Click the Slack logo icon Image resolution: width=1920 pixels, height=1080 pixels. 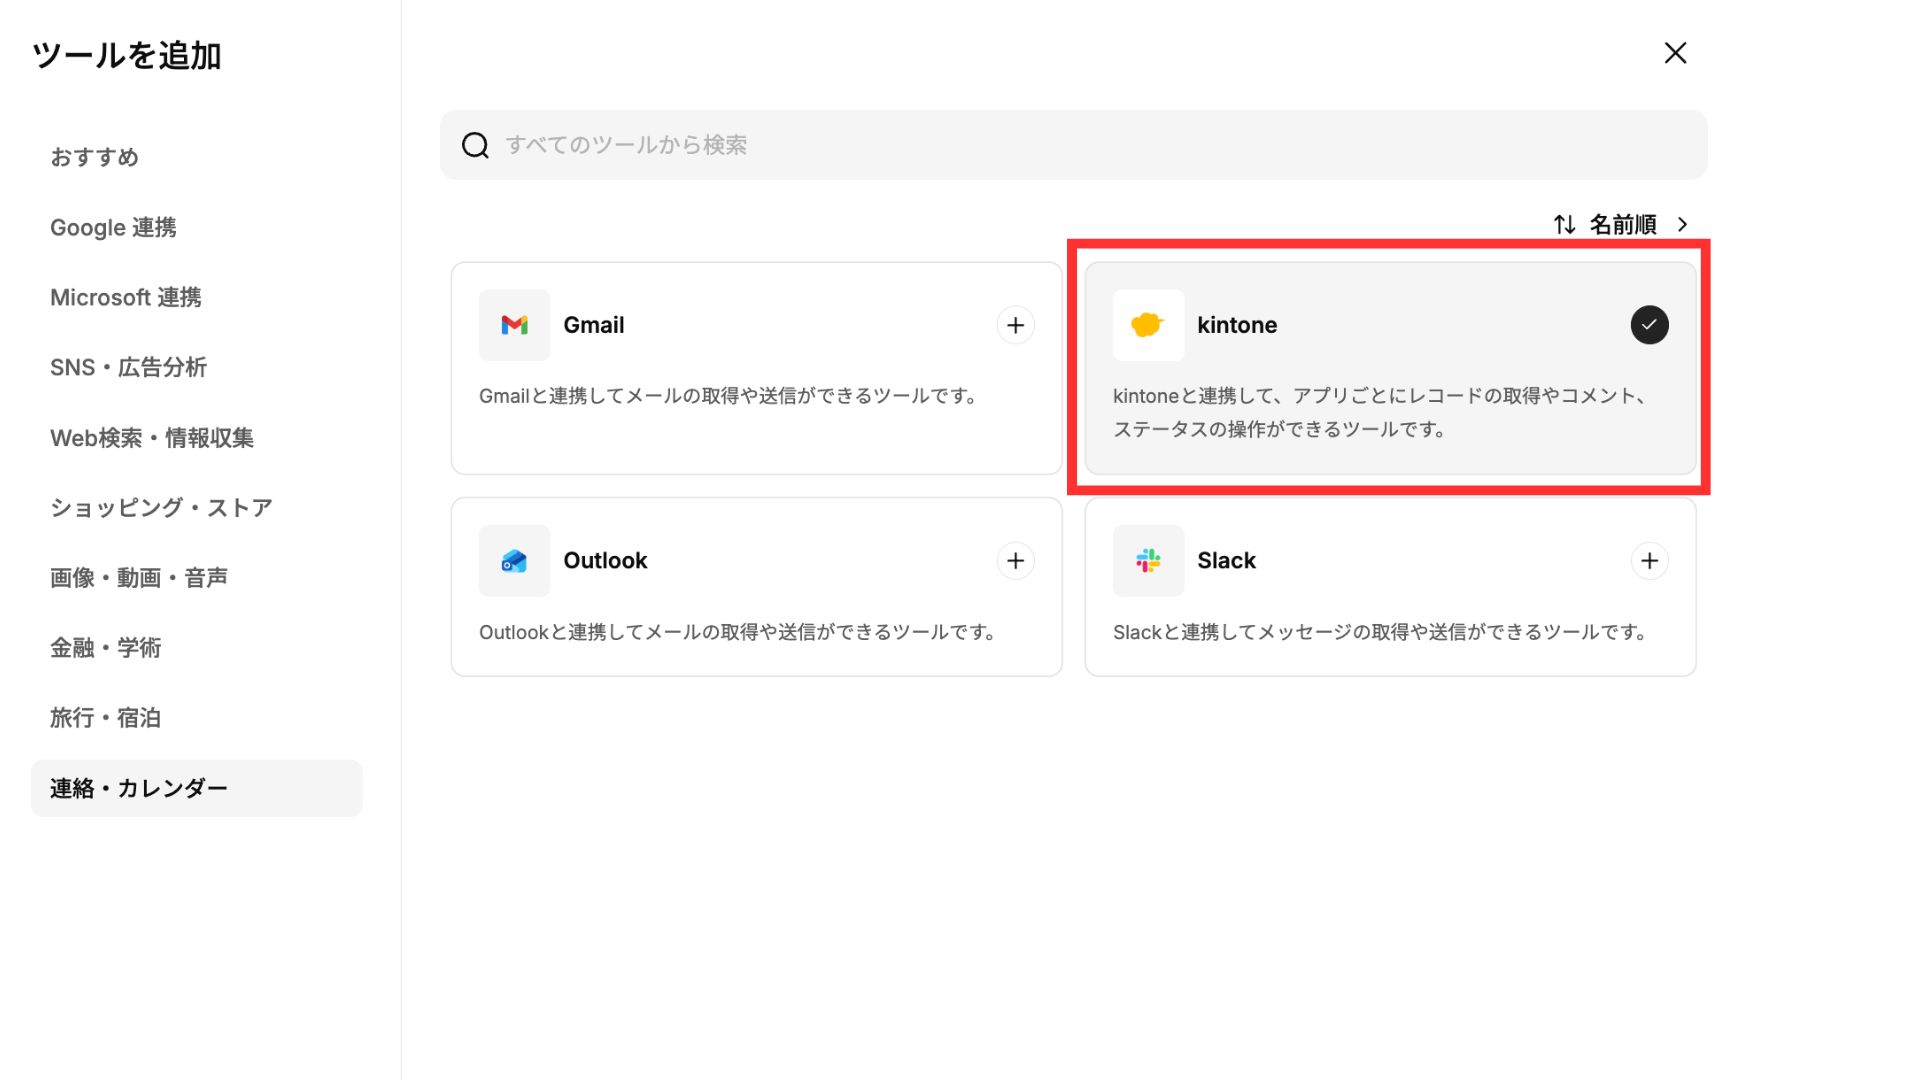[x=1147, y=561]
